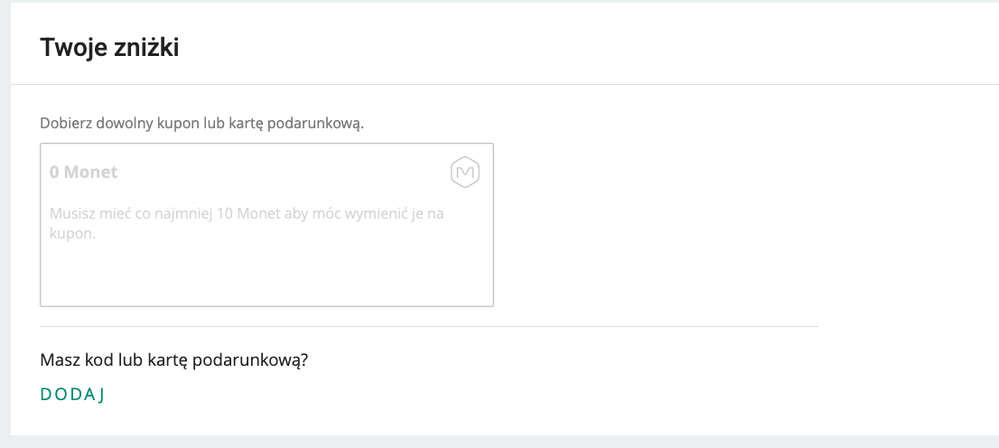
Task: Select the 0 Monet coupon card
Action: pyautogui.click(x=267, y=225)
